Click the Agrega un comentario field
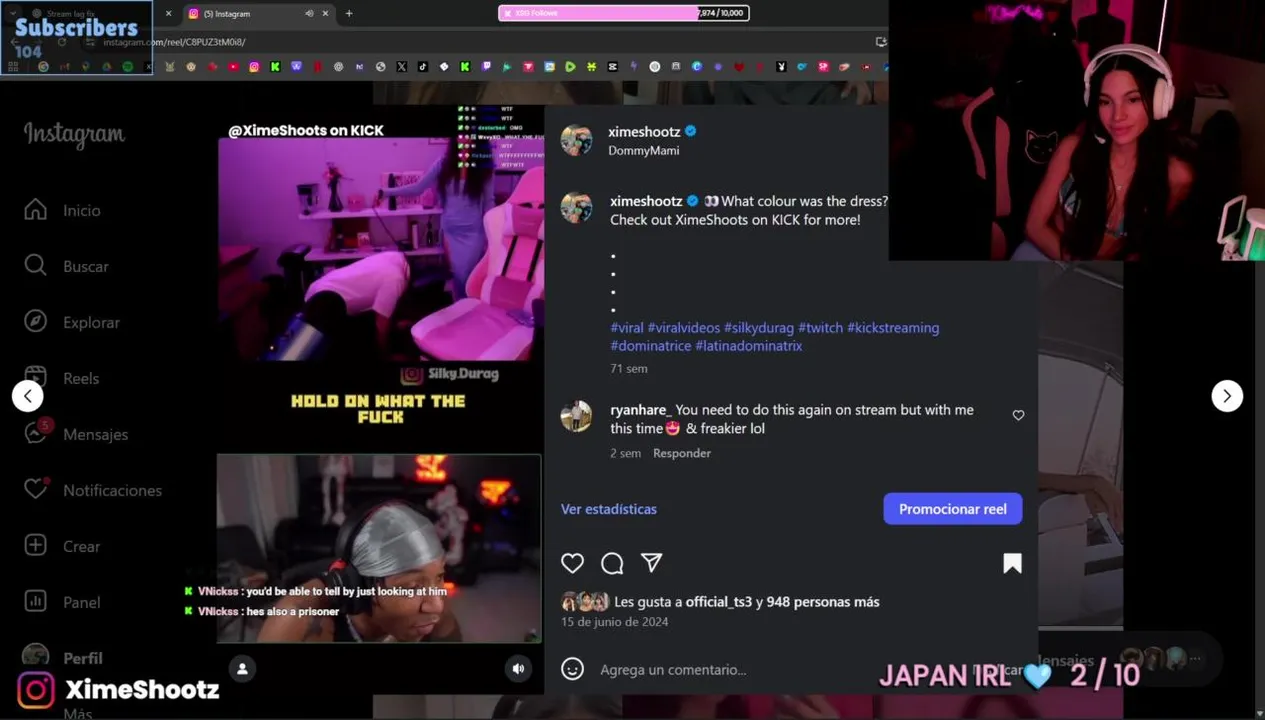The height and width of the screenshot is (720, 1265). pyautogui.click(x=673, y=670)
